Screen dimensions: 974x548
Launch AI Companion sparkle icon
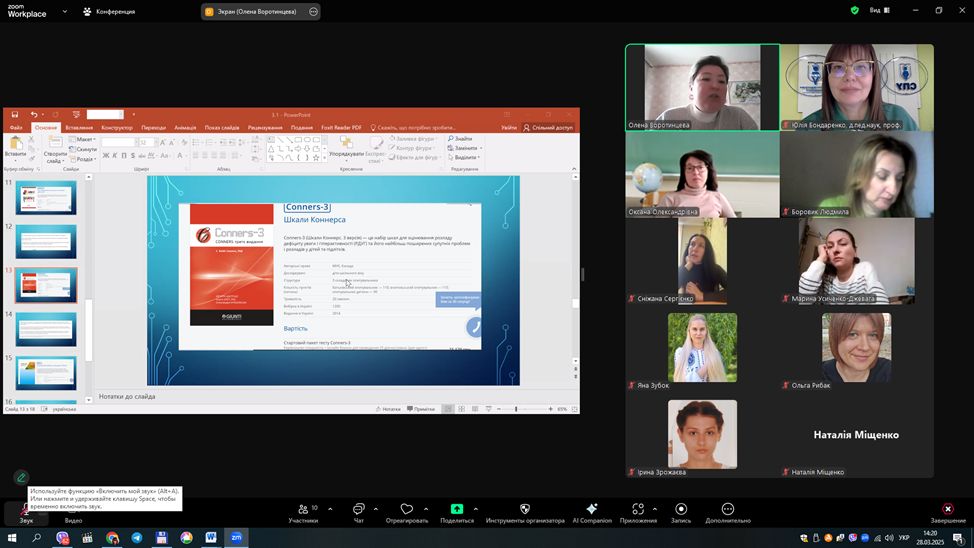592,510
